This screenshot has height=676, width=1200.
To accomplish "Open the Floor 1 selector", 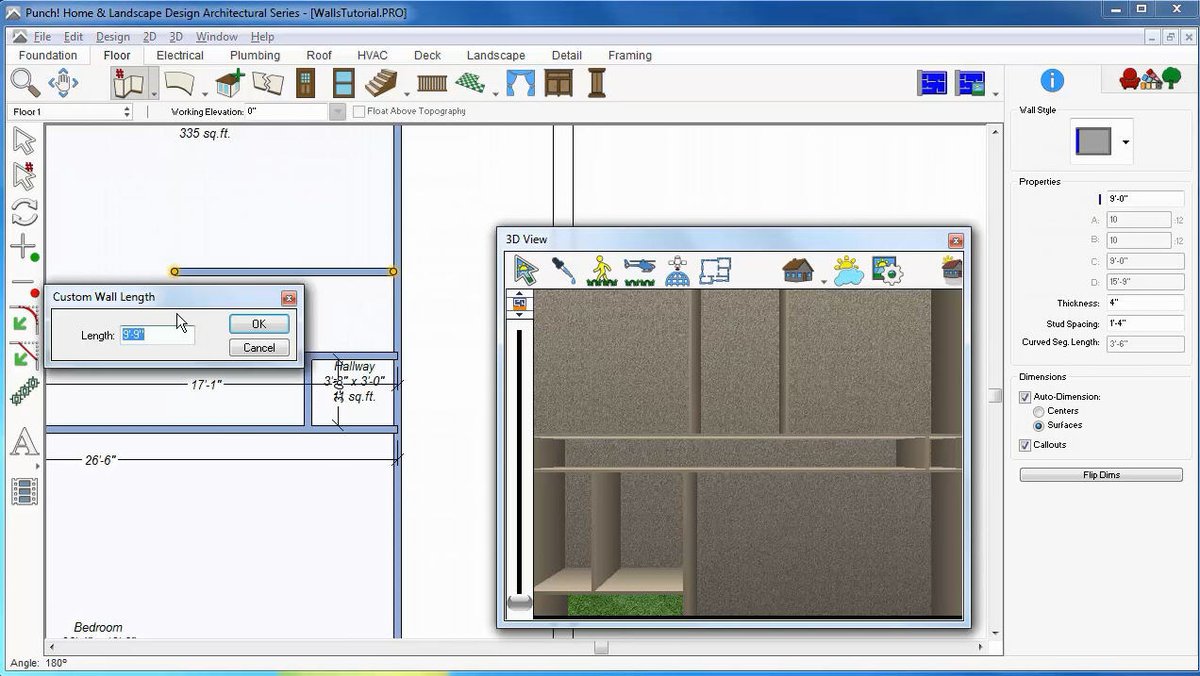I will tap(70, 112).
